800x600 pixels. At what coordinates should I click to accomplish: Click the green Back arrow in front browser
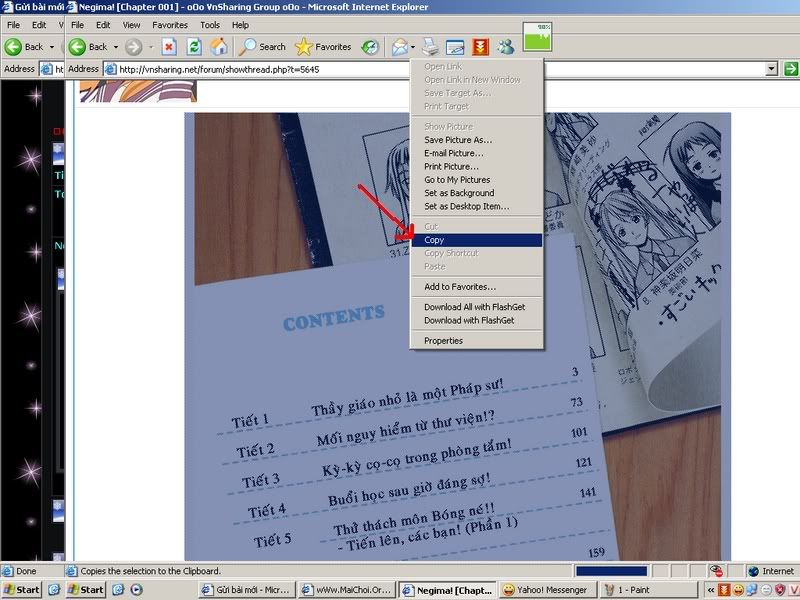[77, 47]
